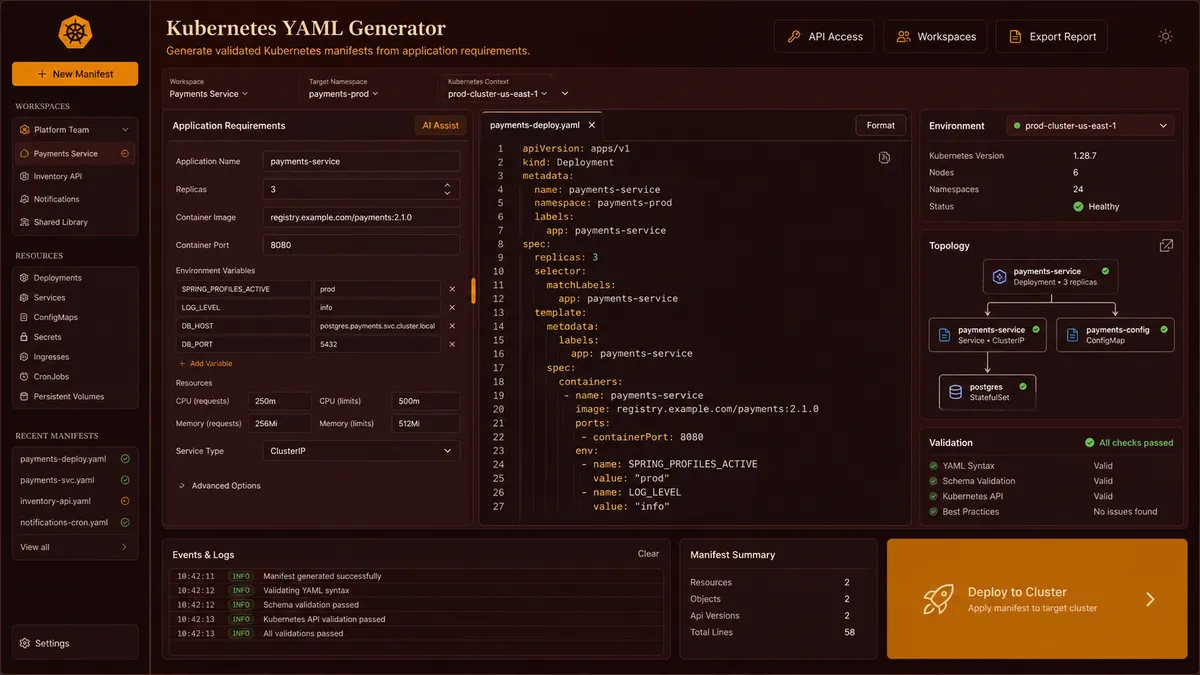Open the notifications-cron.yaml recent manifest
The image size is (1200, 675).
click(x=74, y=522)
